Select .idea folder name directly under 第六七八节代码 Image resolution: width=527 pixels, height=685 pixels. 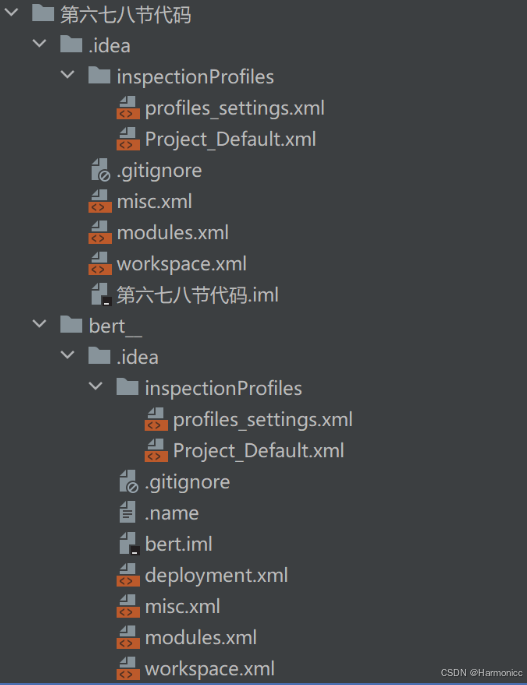pos(110,45)
